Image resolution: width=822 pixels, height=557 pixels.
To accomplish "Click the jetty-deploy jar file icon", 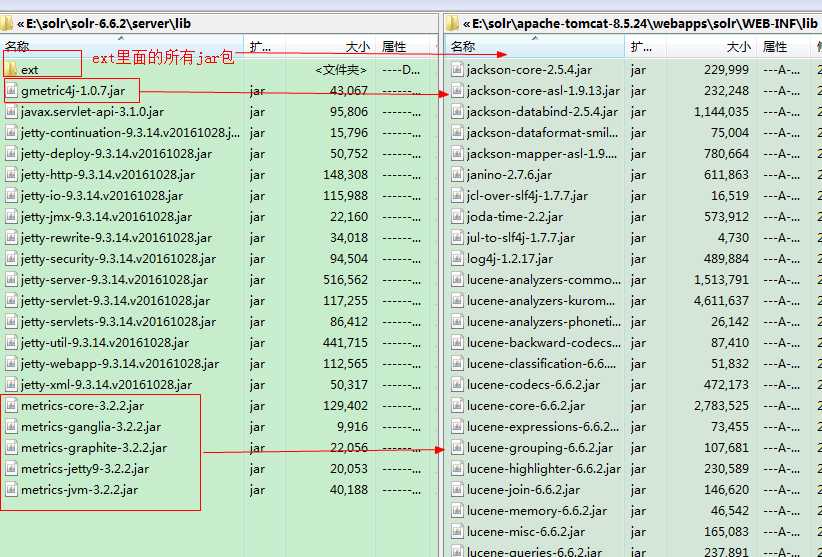I will tap(11, 154).
